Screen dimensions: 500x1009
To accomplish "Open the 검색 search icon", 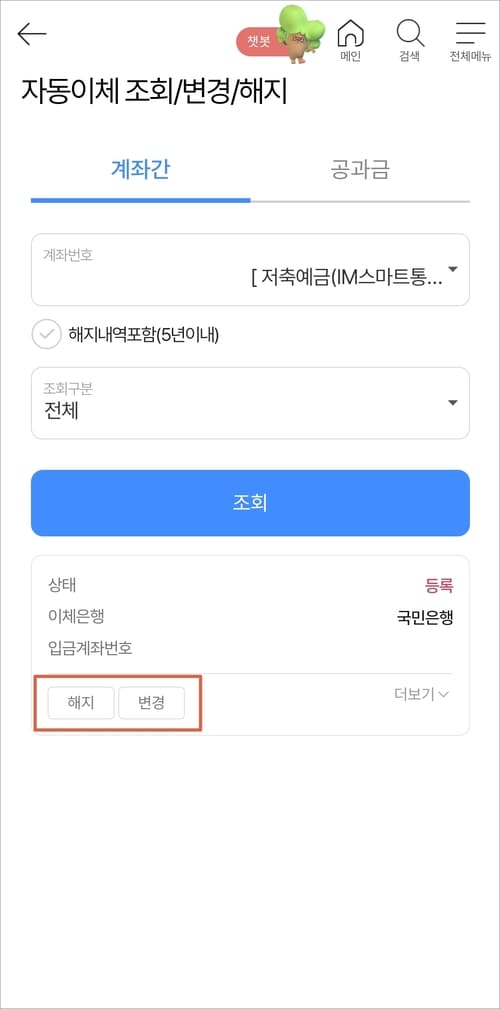I will (x=409, y=41).
